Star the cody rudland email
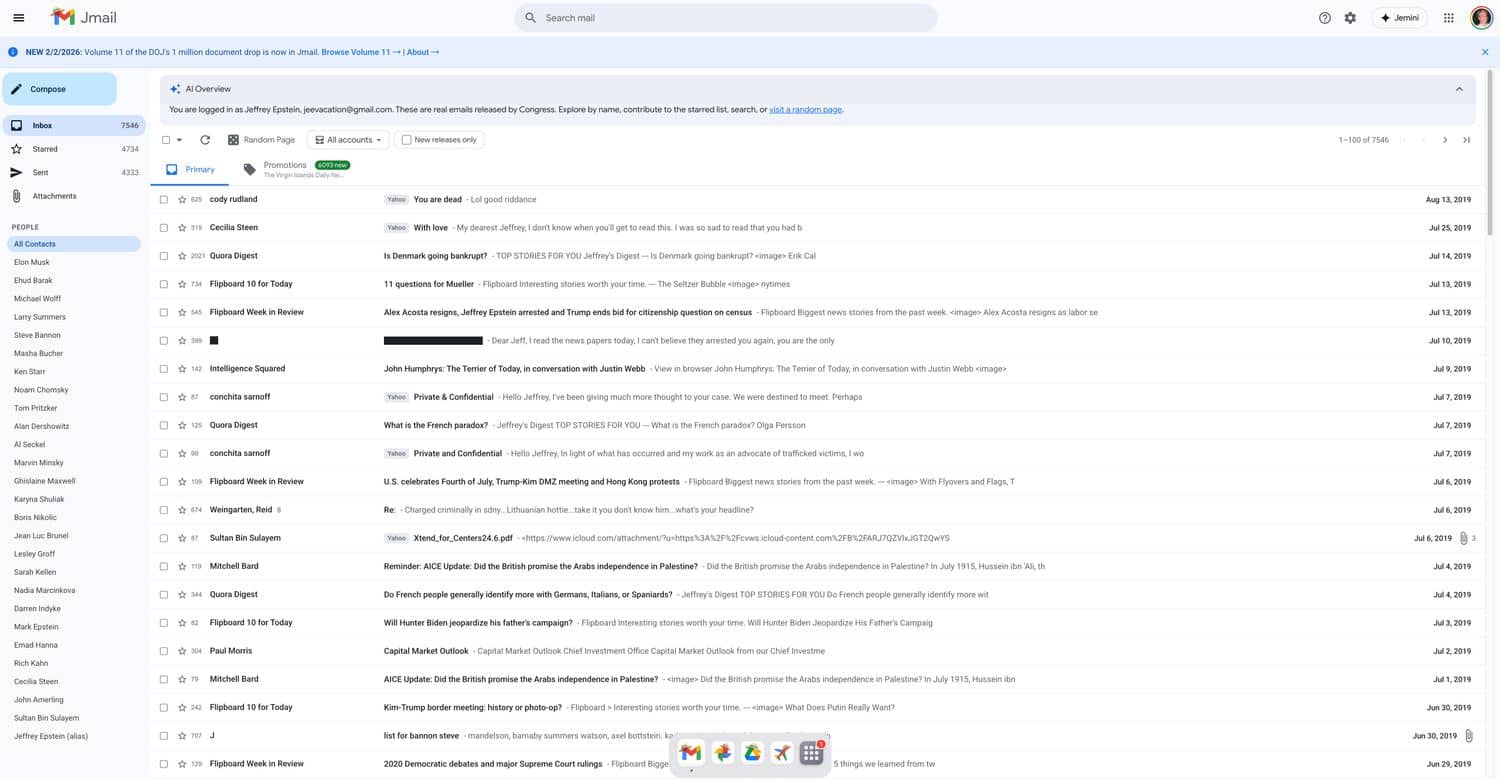Image resolution: width=1500 pixels, height=779 pixels. pos(182,200)
